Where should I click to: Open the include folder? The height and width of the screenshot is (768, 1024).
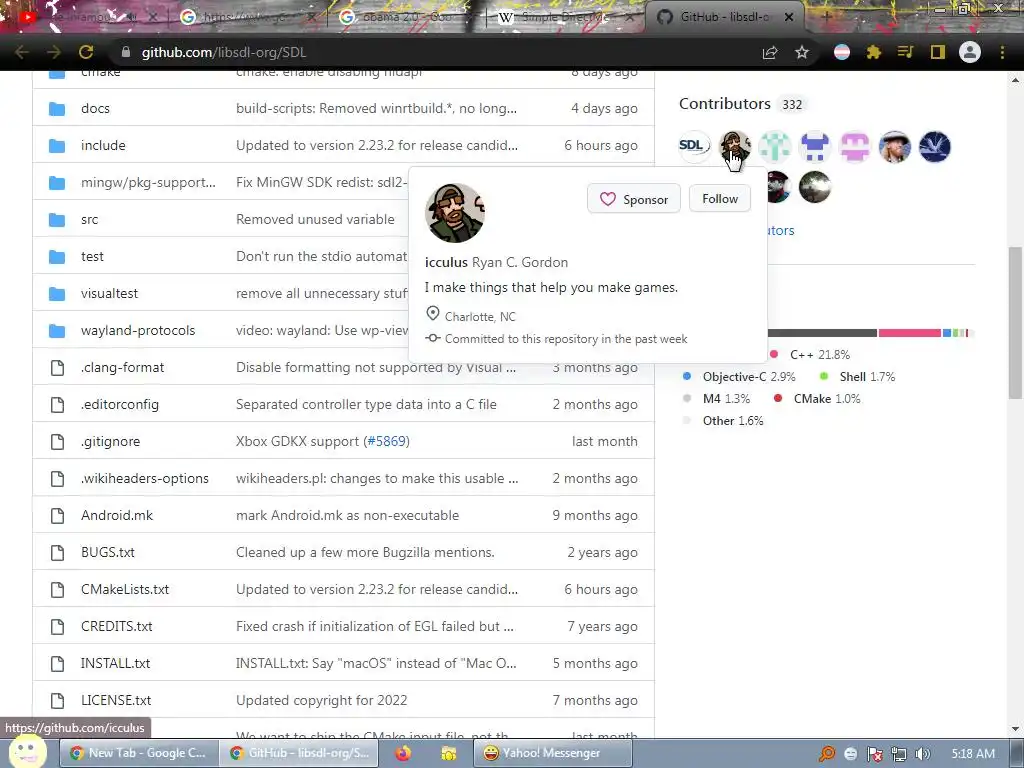click(x=103, y=146)
